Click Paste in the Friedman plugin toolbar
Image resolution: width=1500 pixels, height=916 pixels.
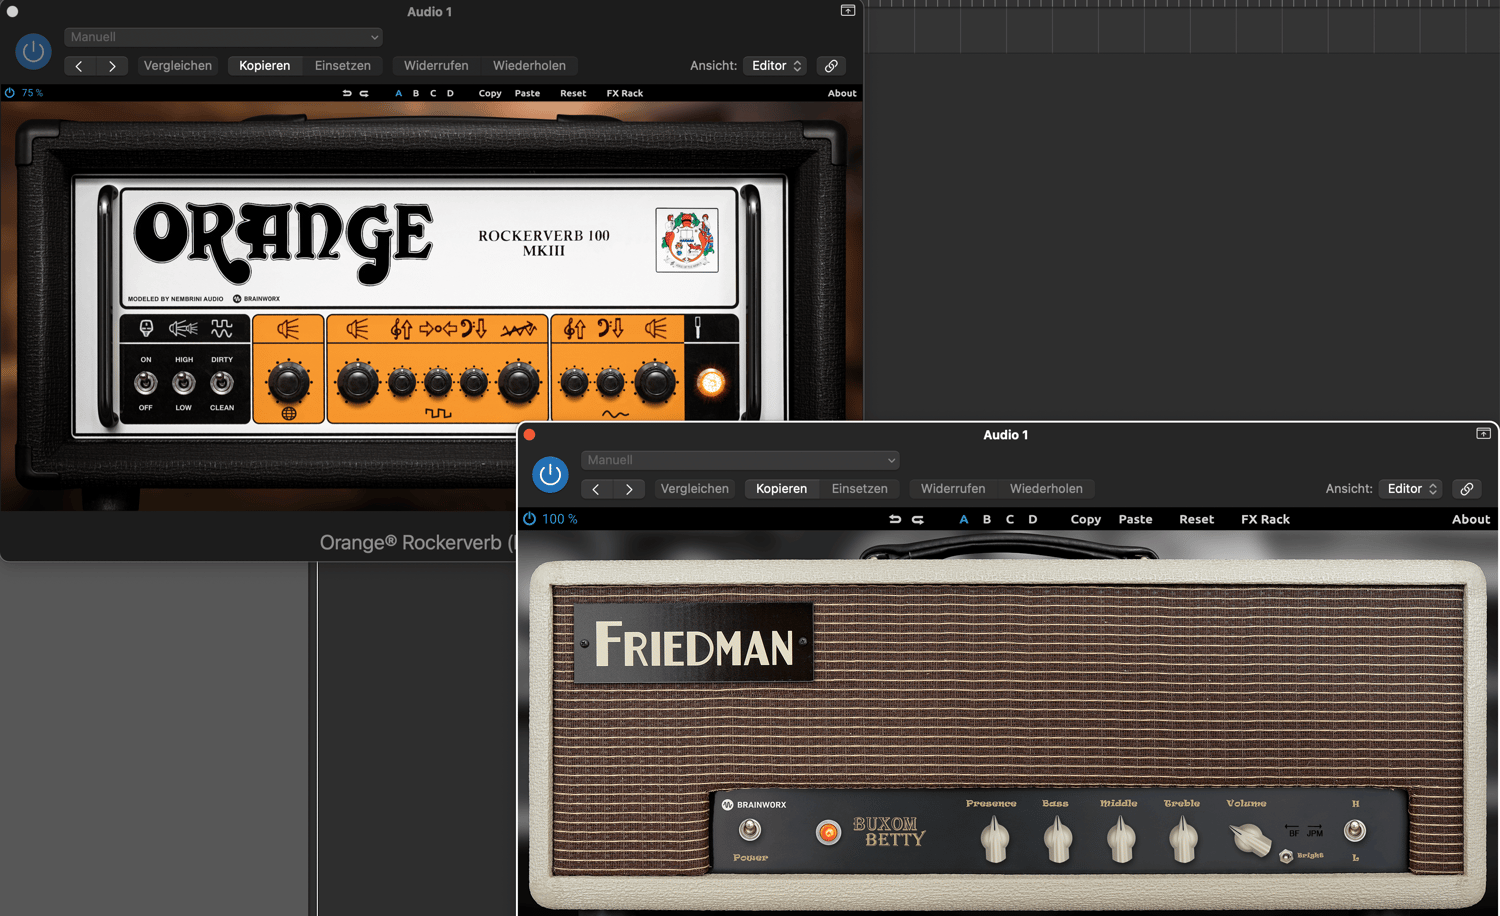tap(1136, 519)
